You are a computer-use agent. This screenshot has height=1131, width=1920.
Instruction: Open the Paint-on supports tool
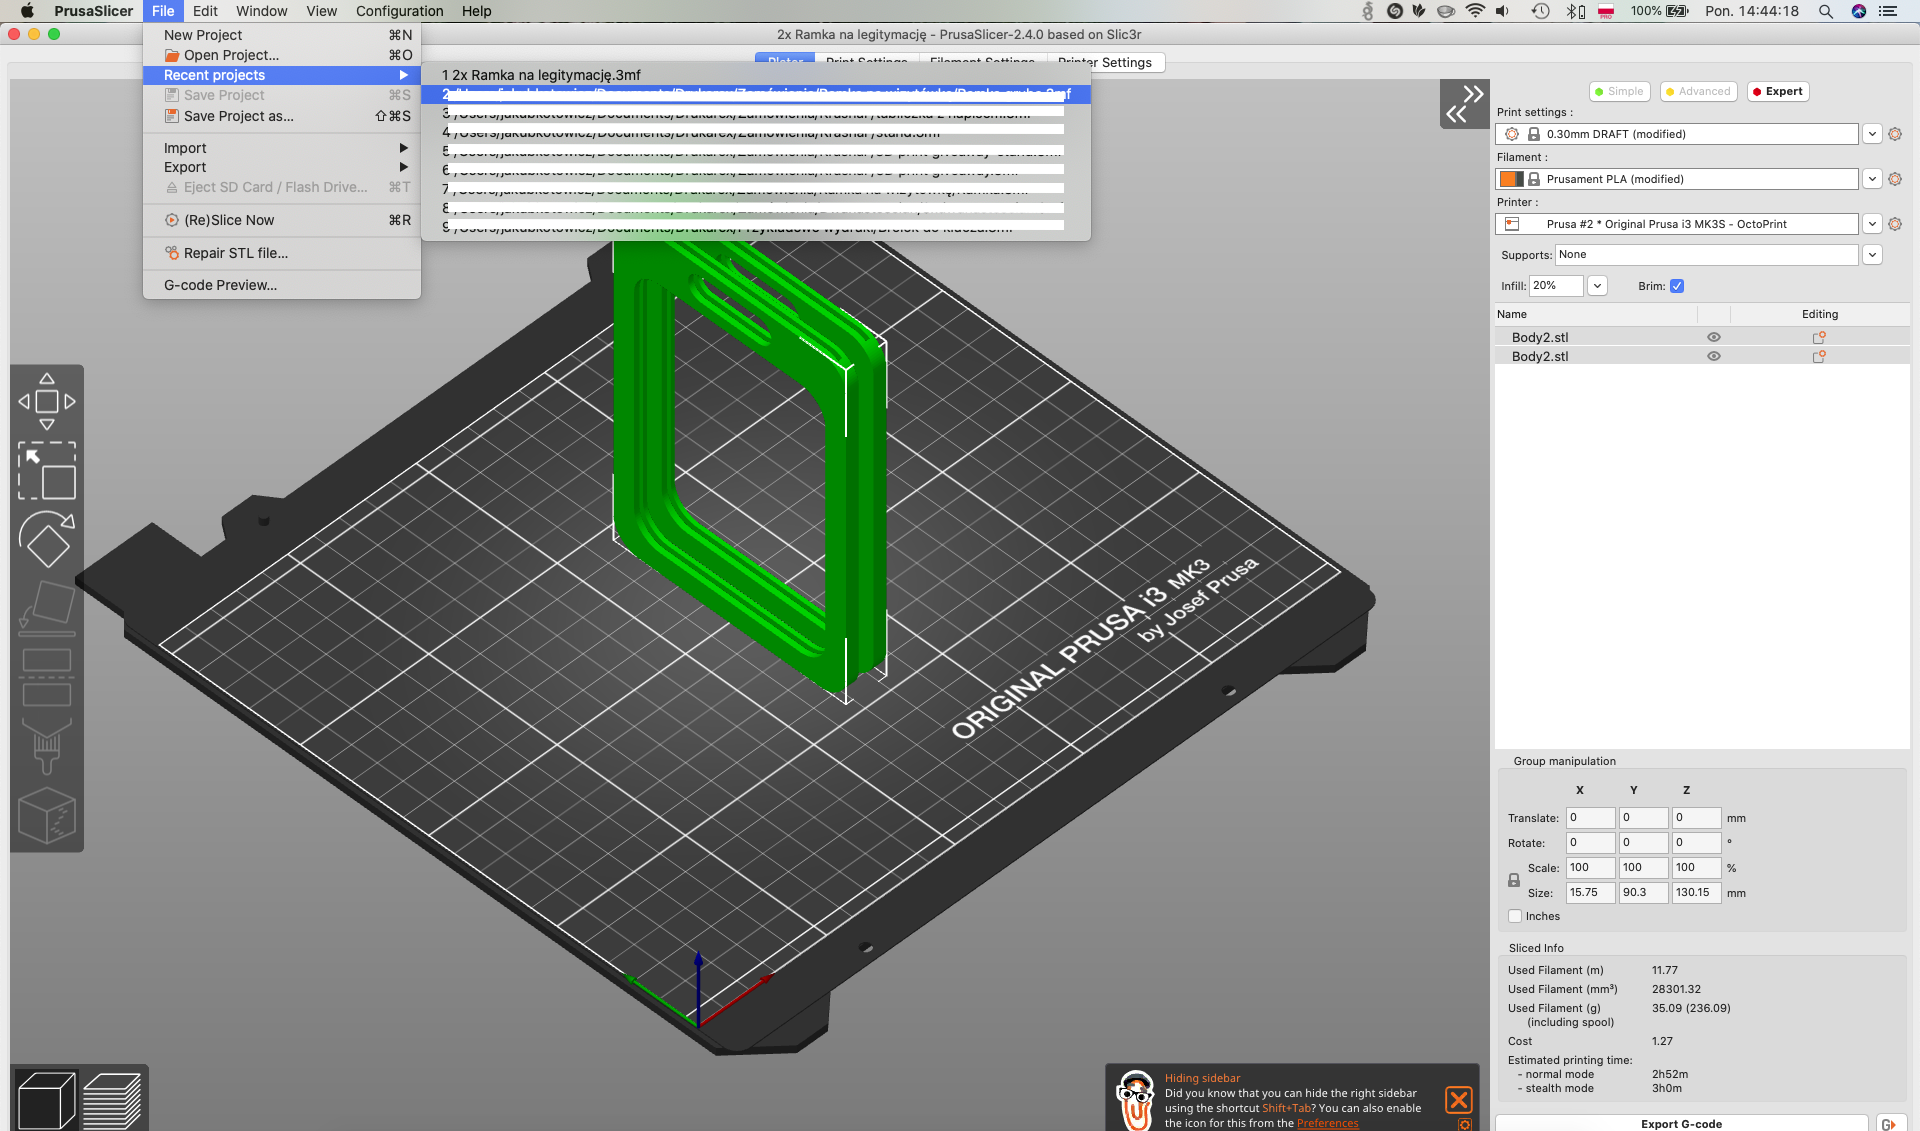click(47, 747)
